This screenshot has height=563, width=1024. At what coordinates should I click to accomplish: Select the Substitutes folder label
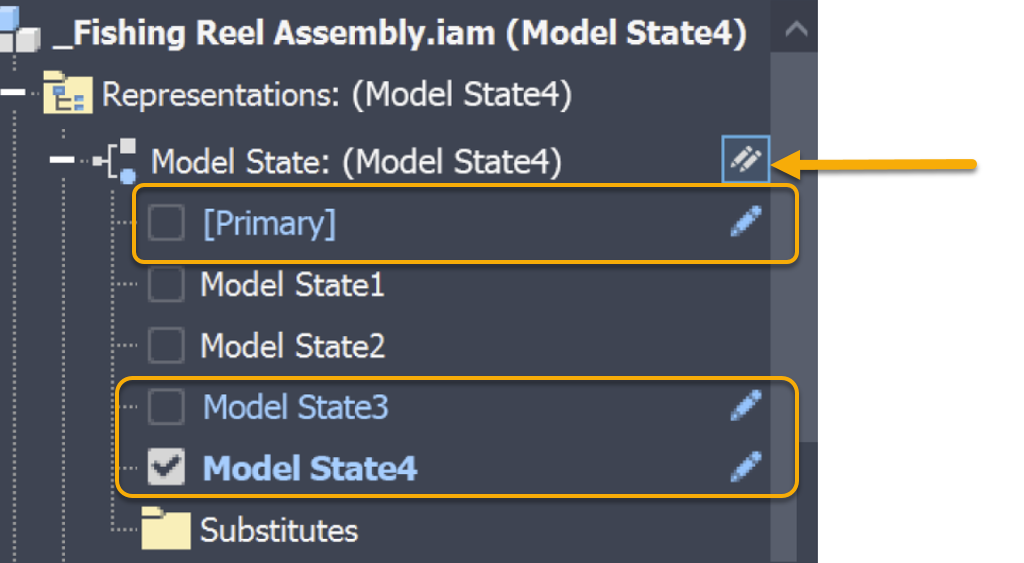click(279, 529)
